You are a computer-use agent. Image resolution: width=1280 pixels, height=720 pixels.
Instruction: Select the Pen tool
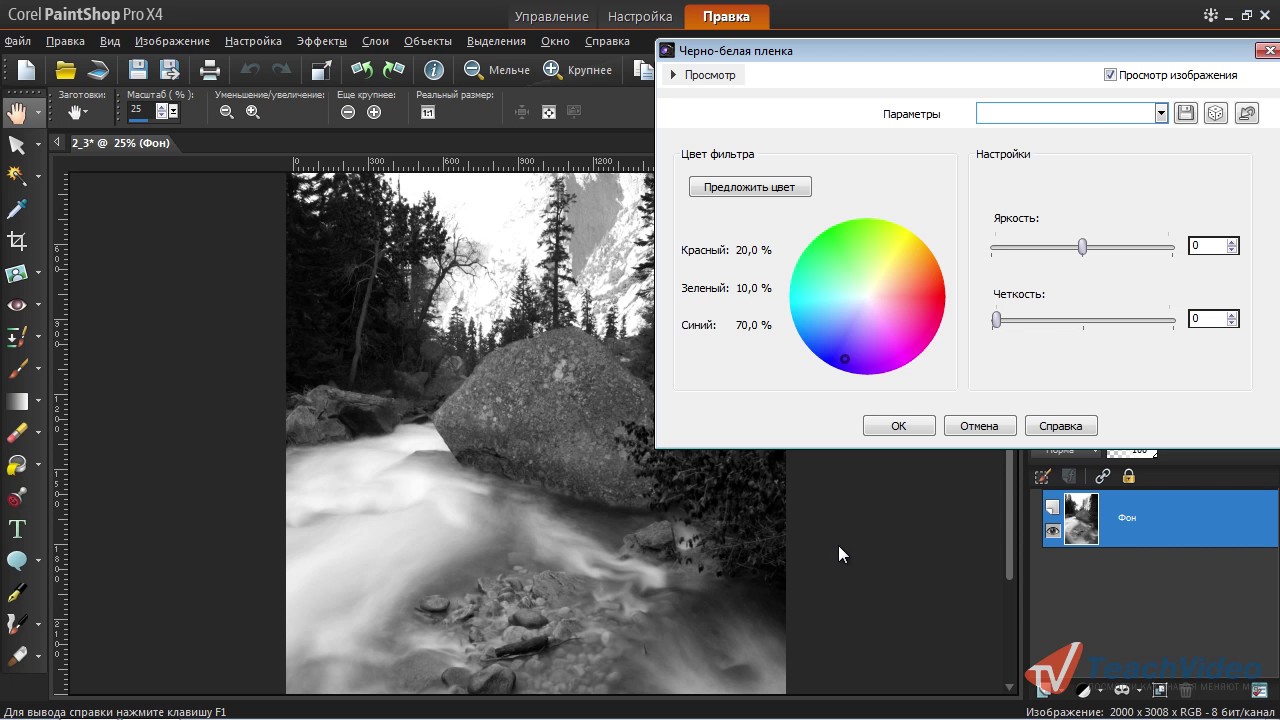coord(16,593)
